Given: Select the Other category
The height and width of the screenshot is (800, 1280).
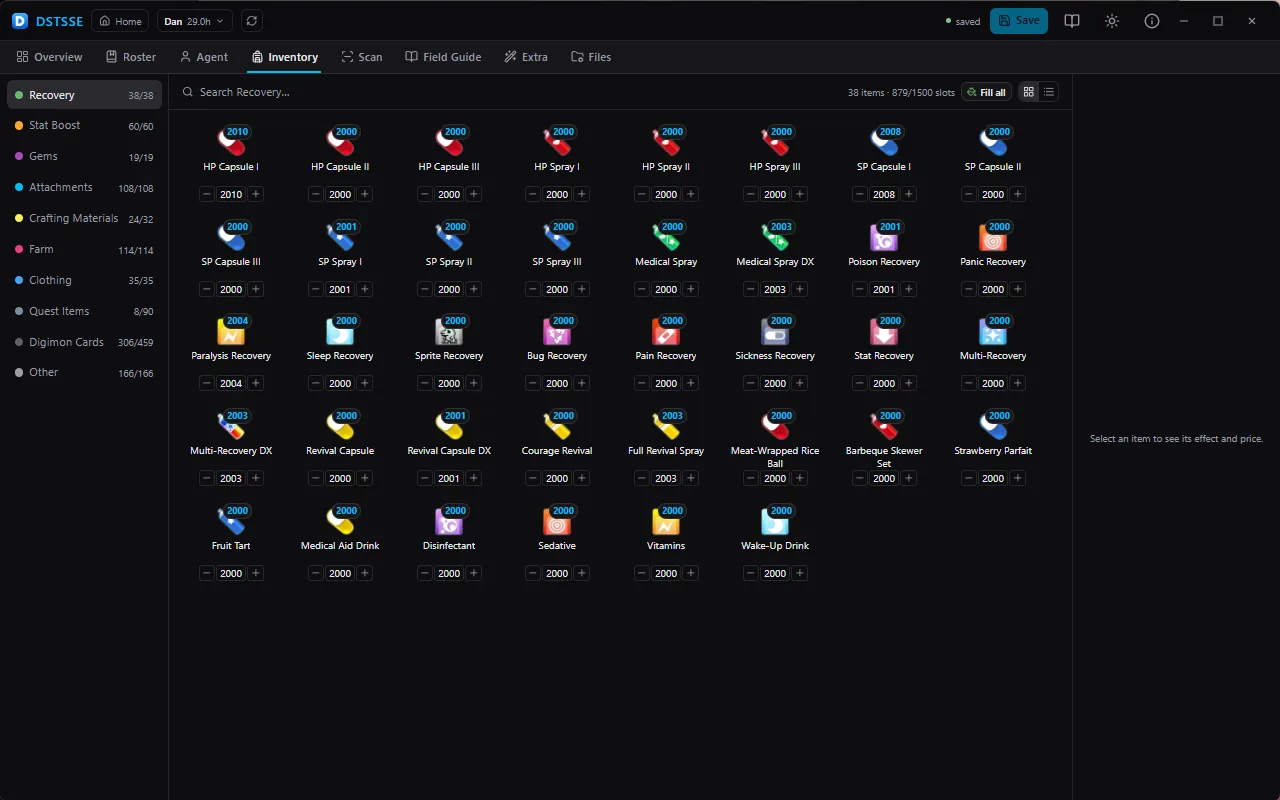Looking at the screenshot, I should click(x=84, y=372).
